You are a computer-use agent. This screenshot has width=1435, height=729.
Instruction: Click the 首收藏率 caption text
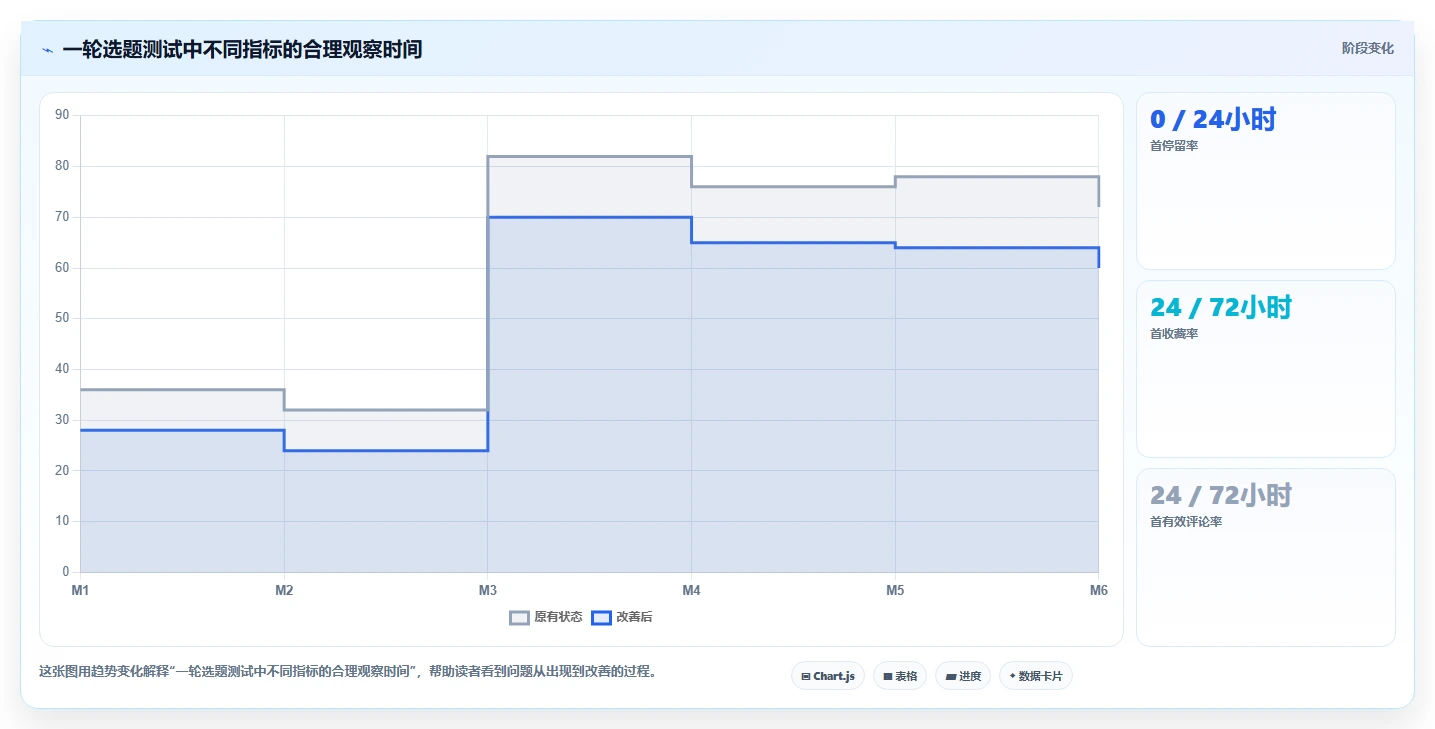(1174, 334)
